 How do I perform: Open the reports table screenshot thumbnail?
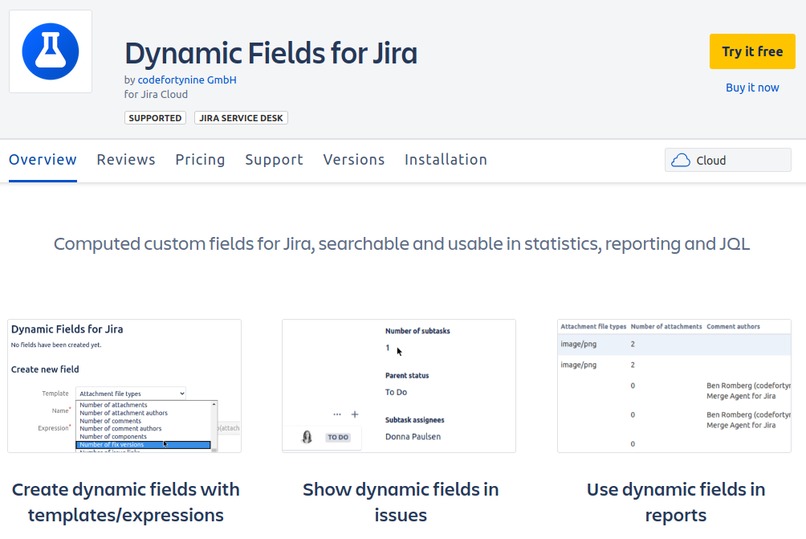(674, 386)
